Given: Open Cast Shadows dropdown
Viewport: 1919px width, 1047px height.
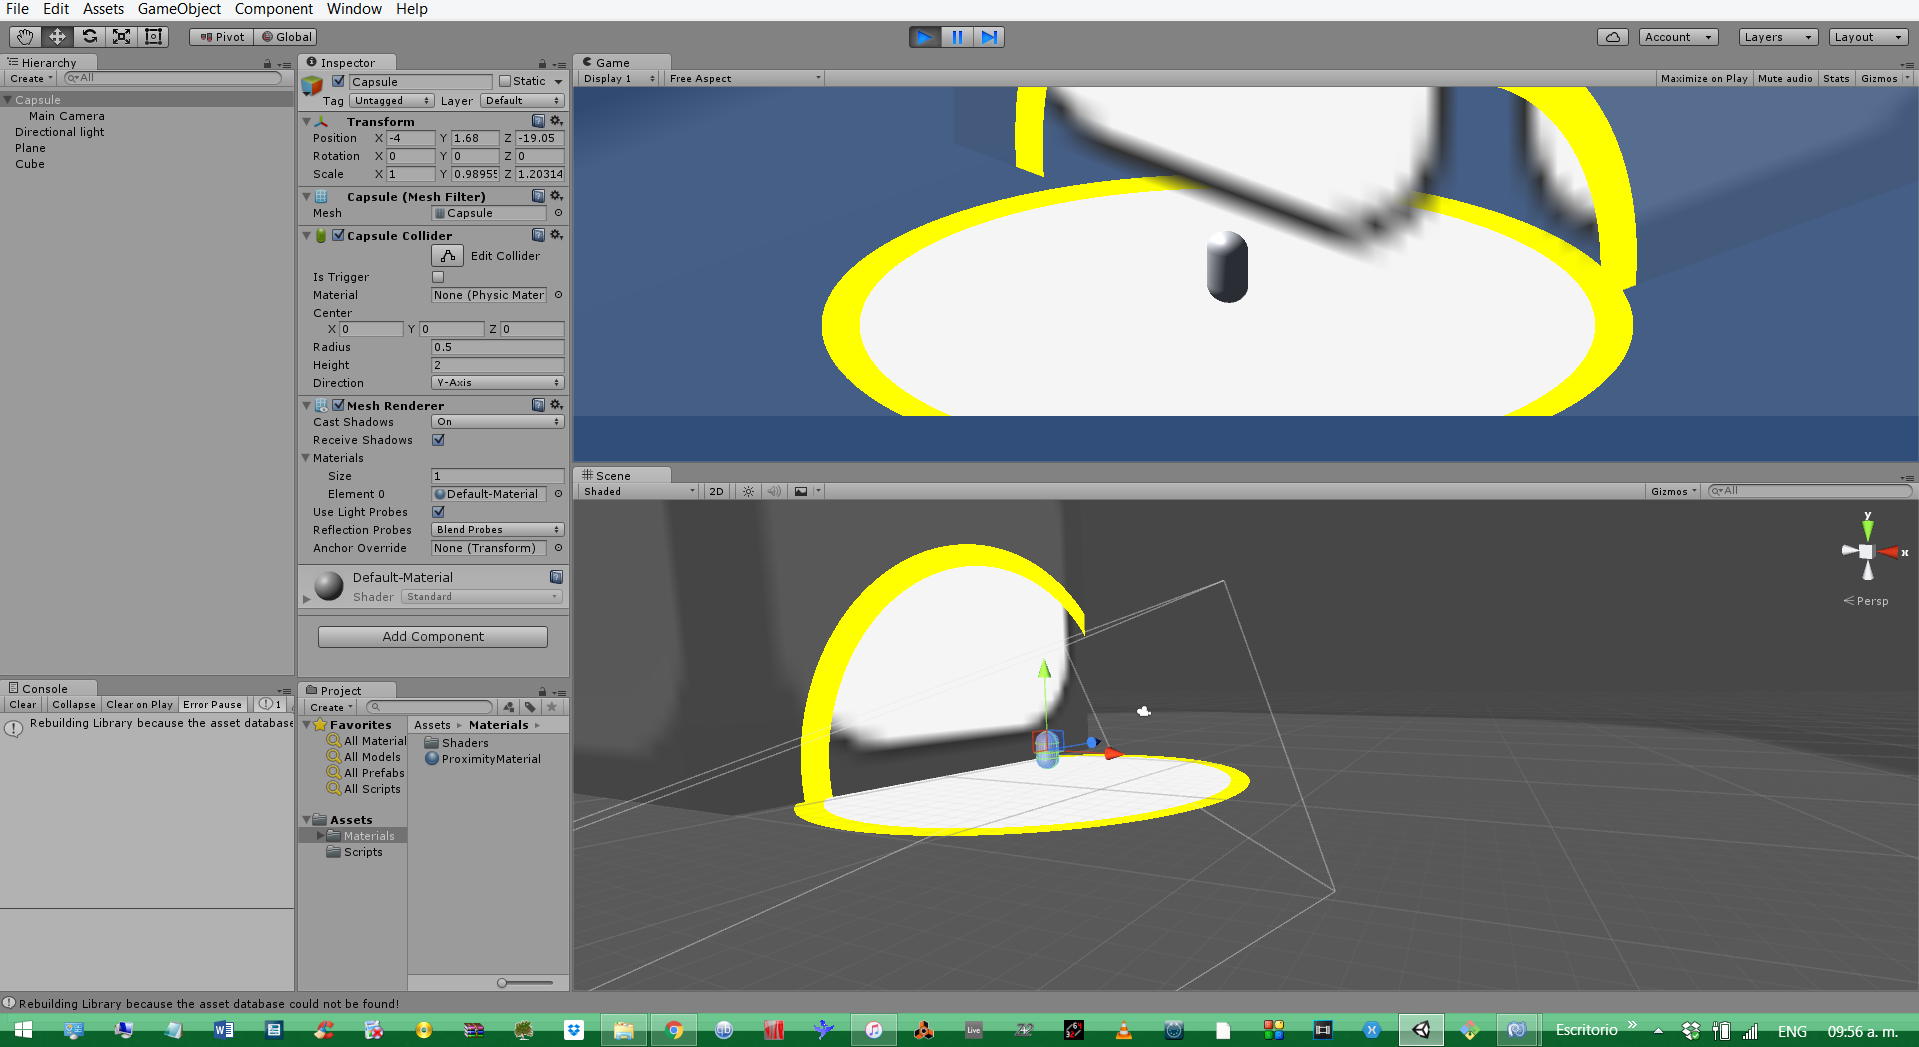Looking at the screenshot, I should (498, 422).
